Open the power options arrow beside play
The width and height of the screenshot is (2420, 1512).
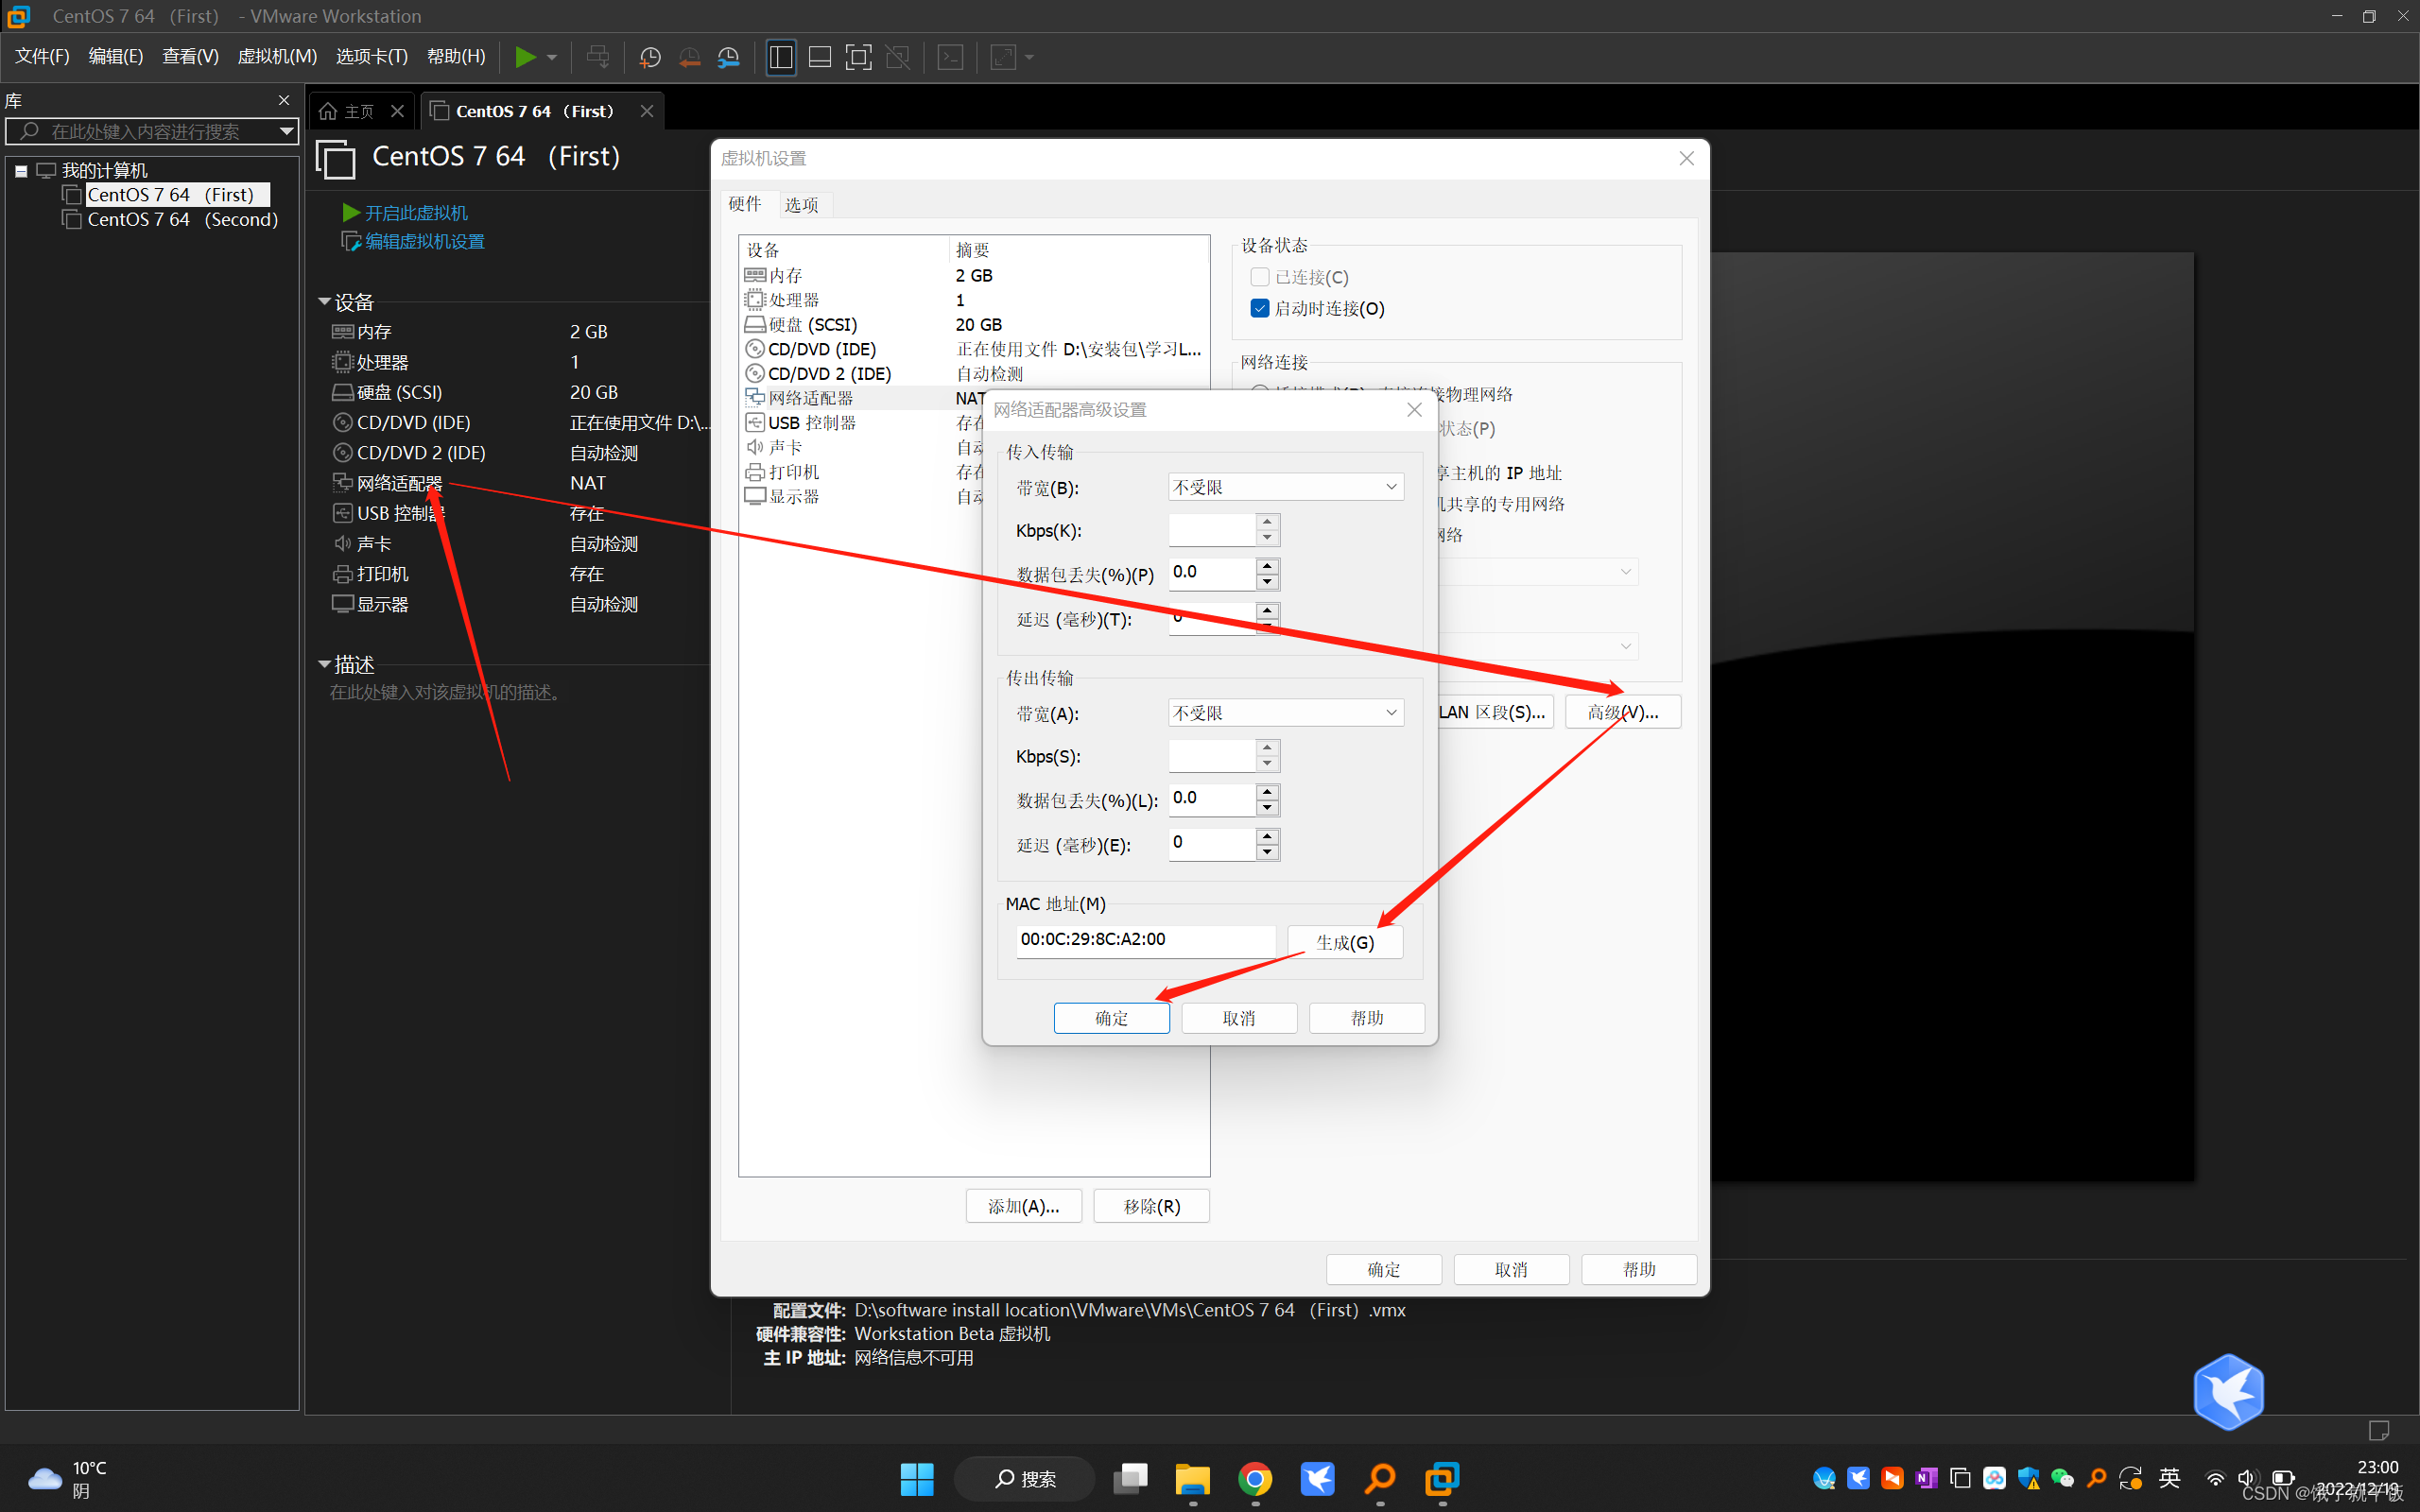[552, 57]
